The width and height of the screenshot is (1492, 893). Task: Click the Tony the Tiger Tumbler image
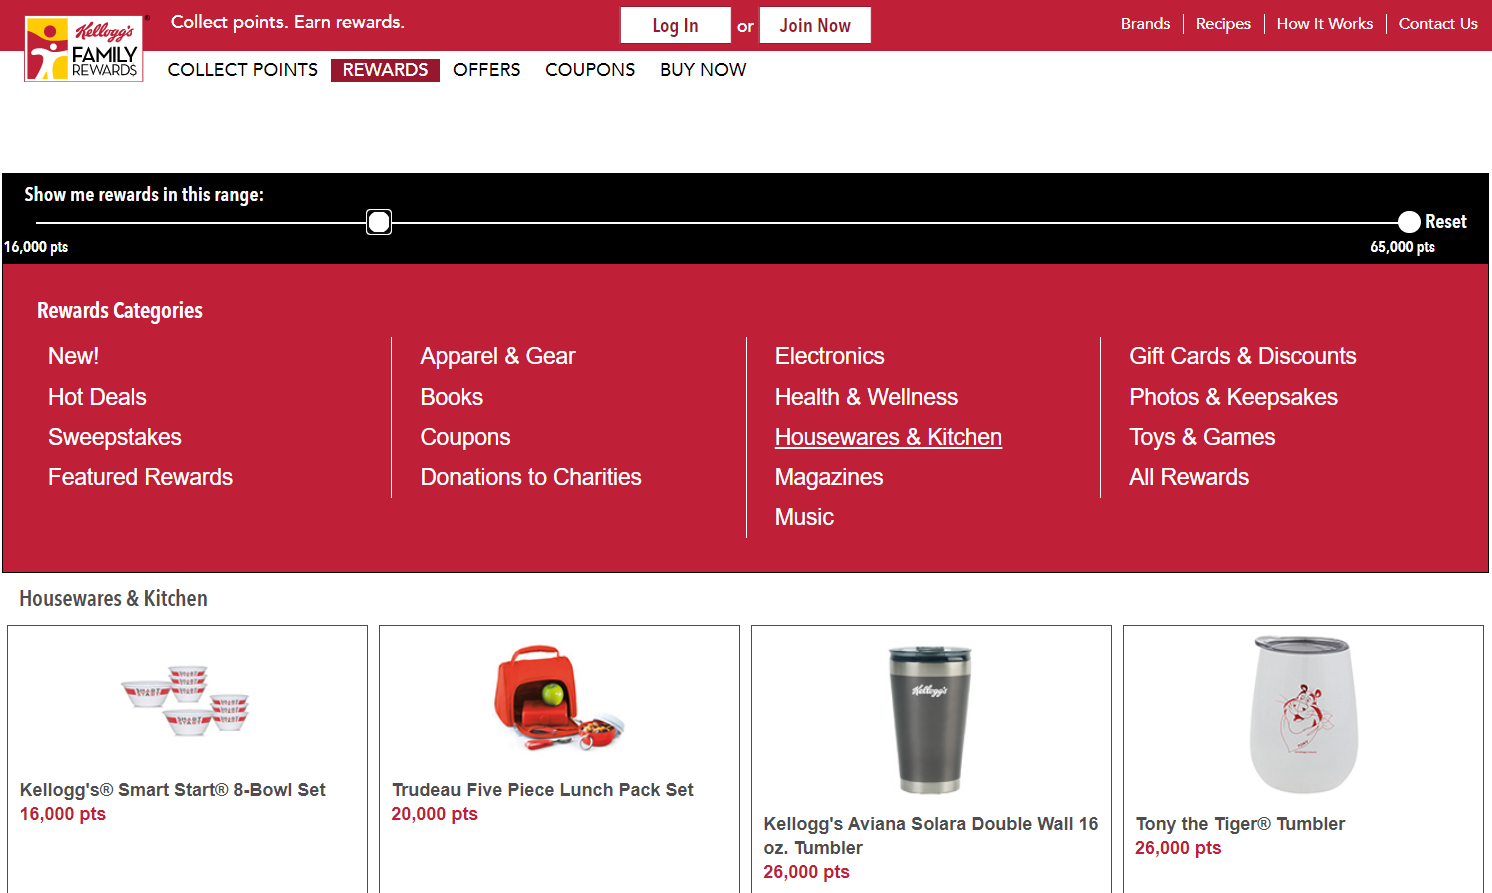1303,714
